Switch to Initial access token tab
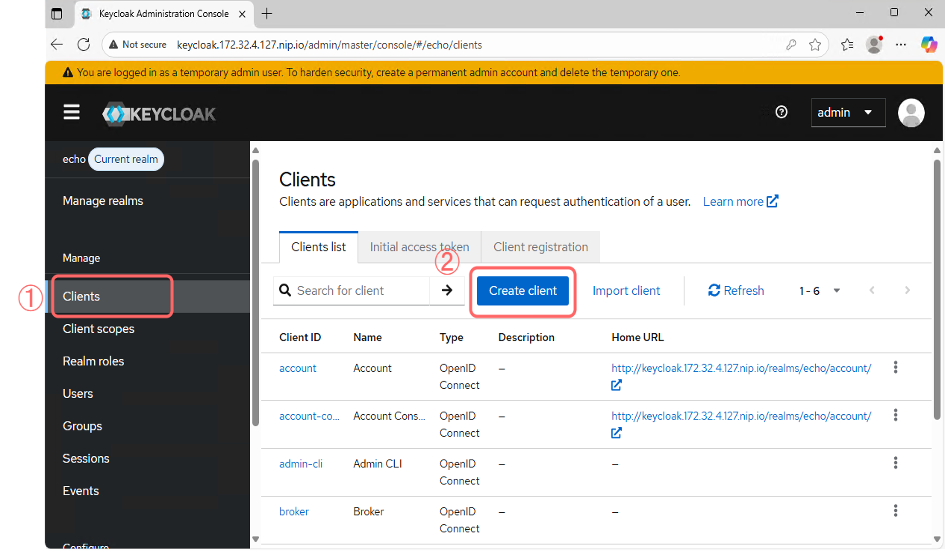 419,247
